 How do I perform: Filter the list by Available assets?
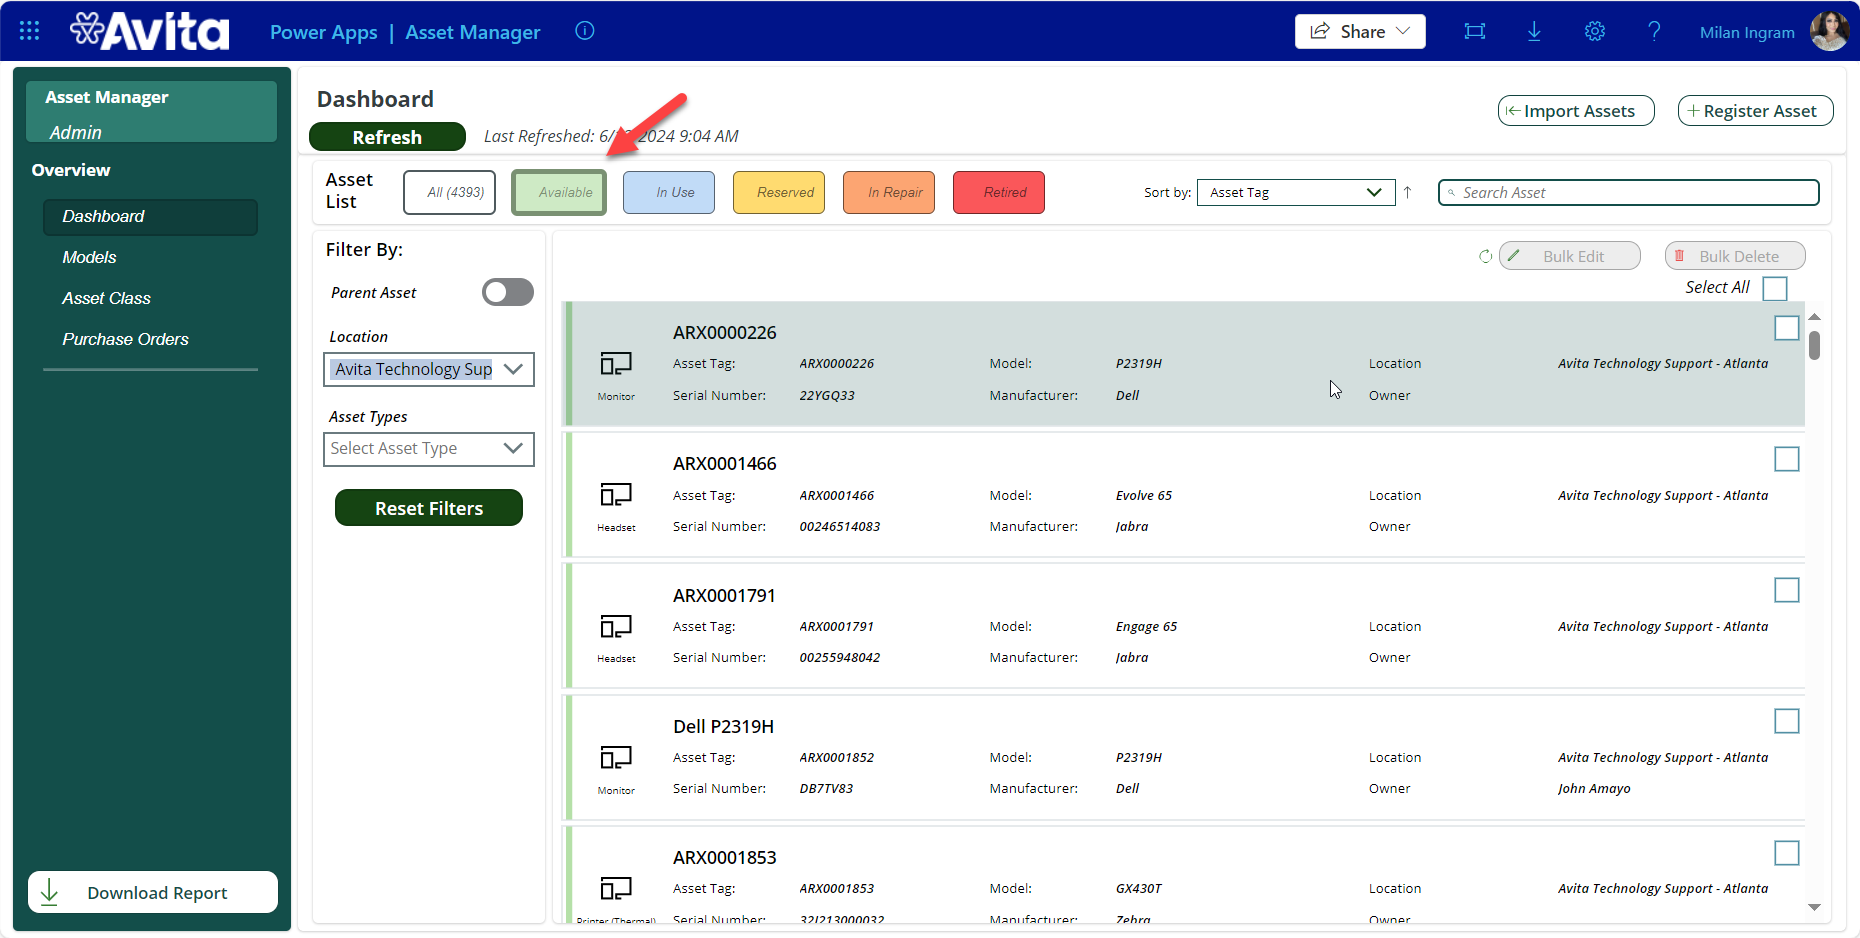pos(560,192)
